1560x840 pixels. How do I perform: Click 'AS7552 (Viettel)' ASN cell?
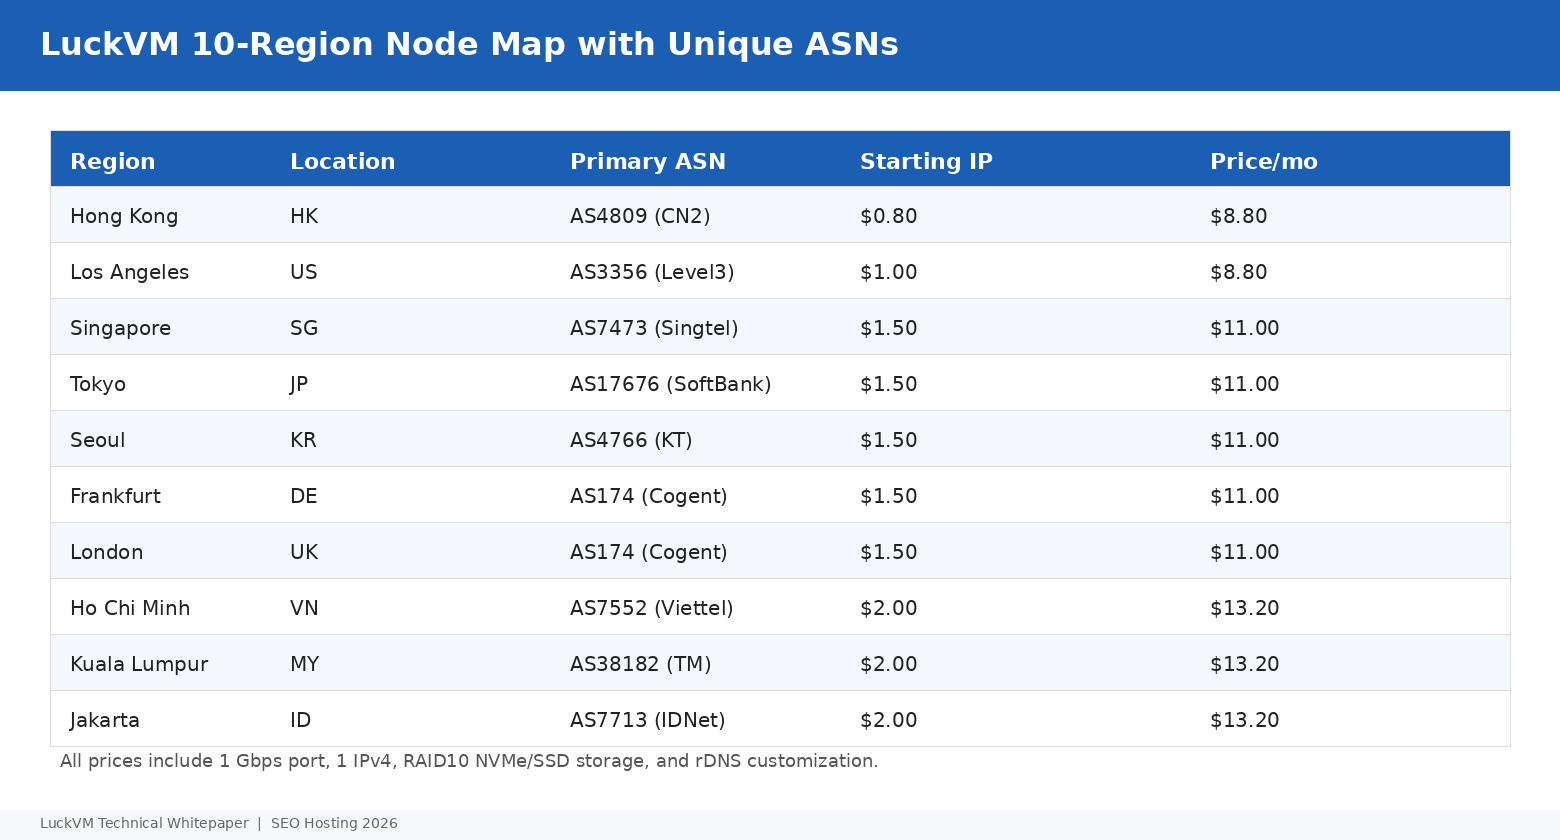tap(652, 608)
